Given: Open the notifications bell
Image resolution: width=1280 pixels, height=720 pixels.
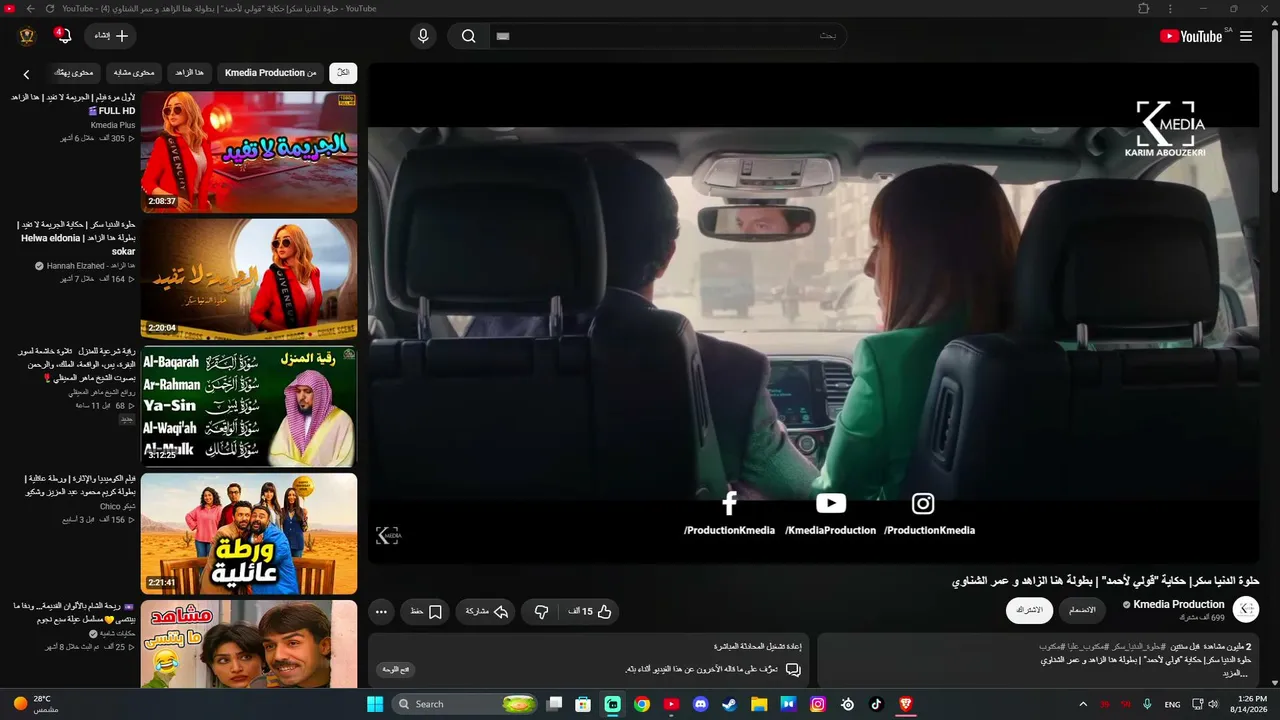Looking at the screenshot, I should (x=64, y=36).
